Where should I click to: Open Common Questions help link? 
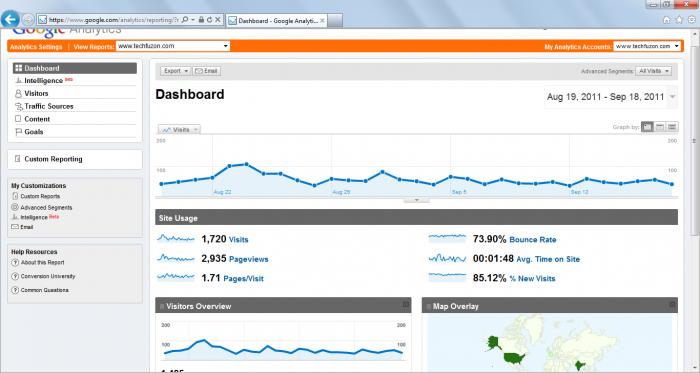45,290
